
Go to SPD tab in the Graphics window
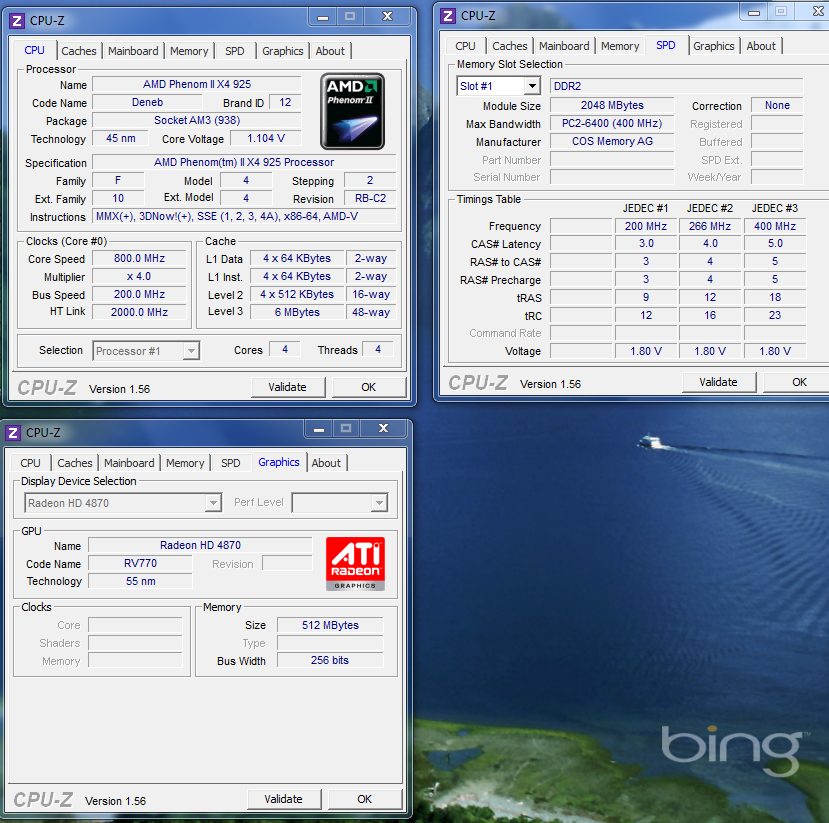point(231,463)
